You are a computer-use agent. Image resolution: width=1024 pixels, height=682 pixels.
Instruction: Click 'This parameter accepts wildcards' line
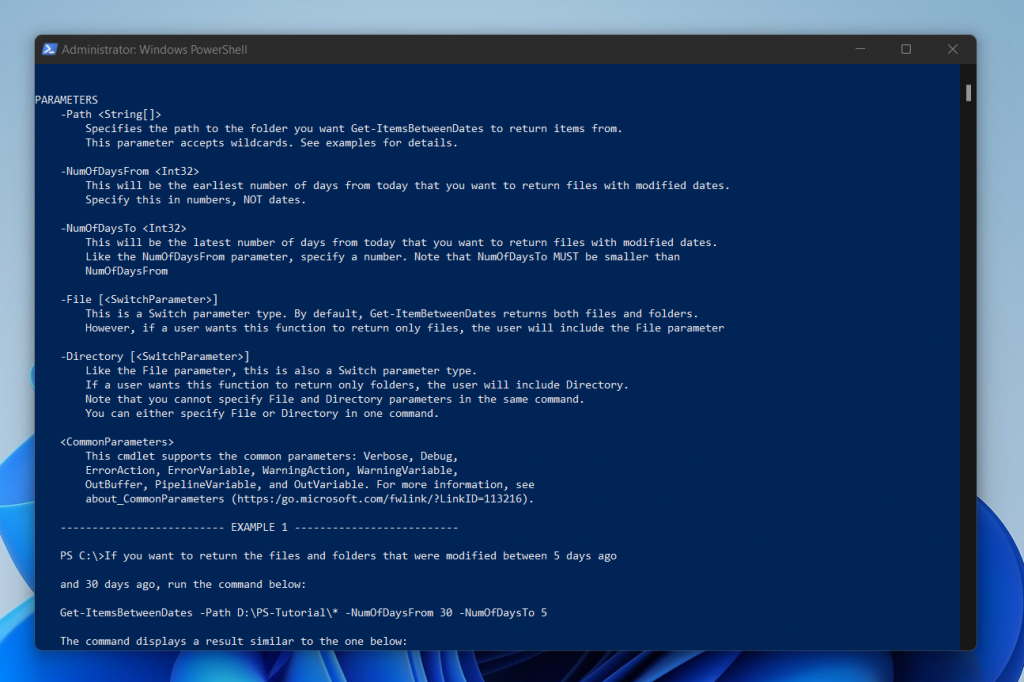coord(272,143)
